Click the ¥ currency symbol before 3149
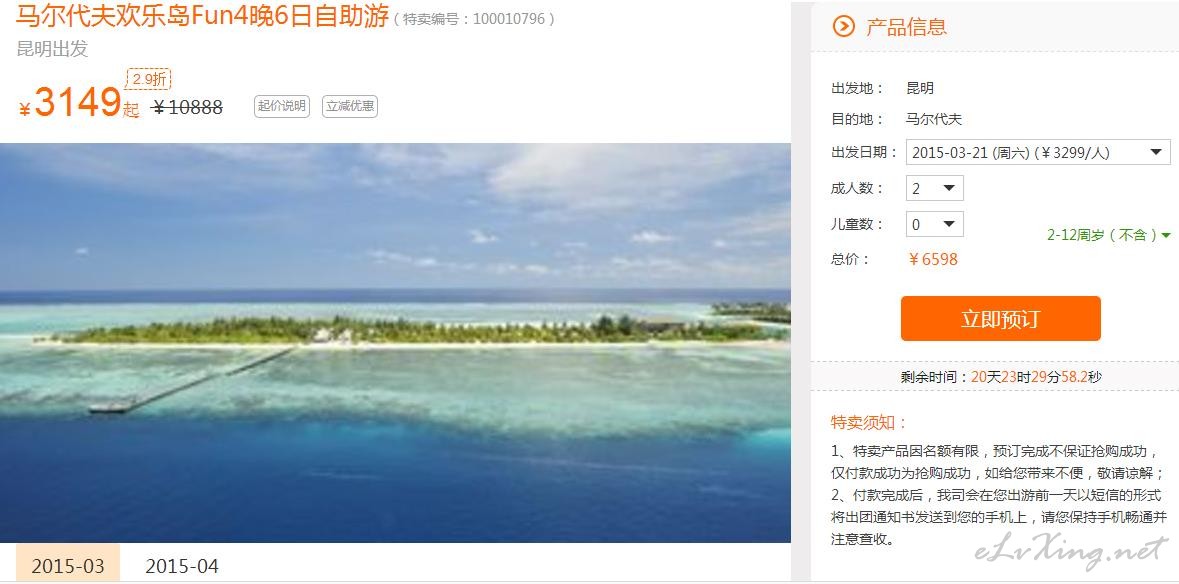This screenshot has width=1179, height=584. pos(25,110)
